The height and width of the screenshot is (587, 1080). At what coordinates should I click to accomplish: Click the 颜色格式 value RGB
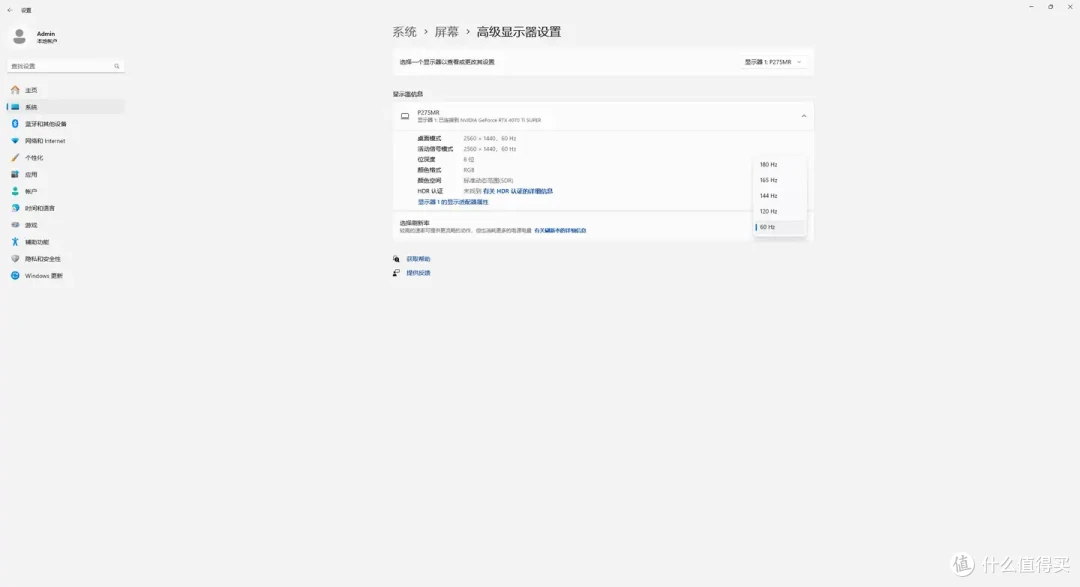[468, 170]
